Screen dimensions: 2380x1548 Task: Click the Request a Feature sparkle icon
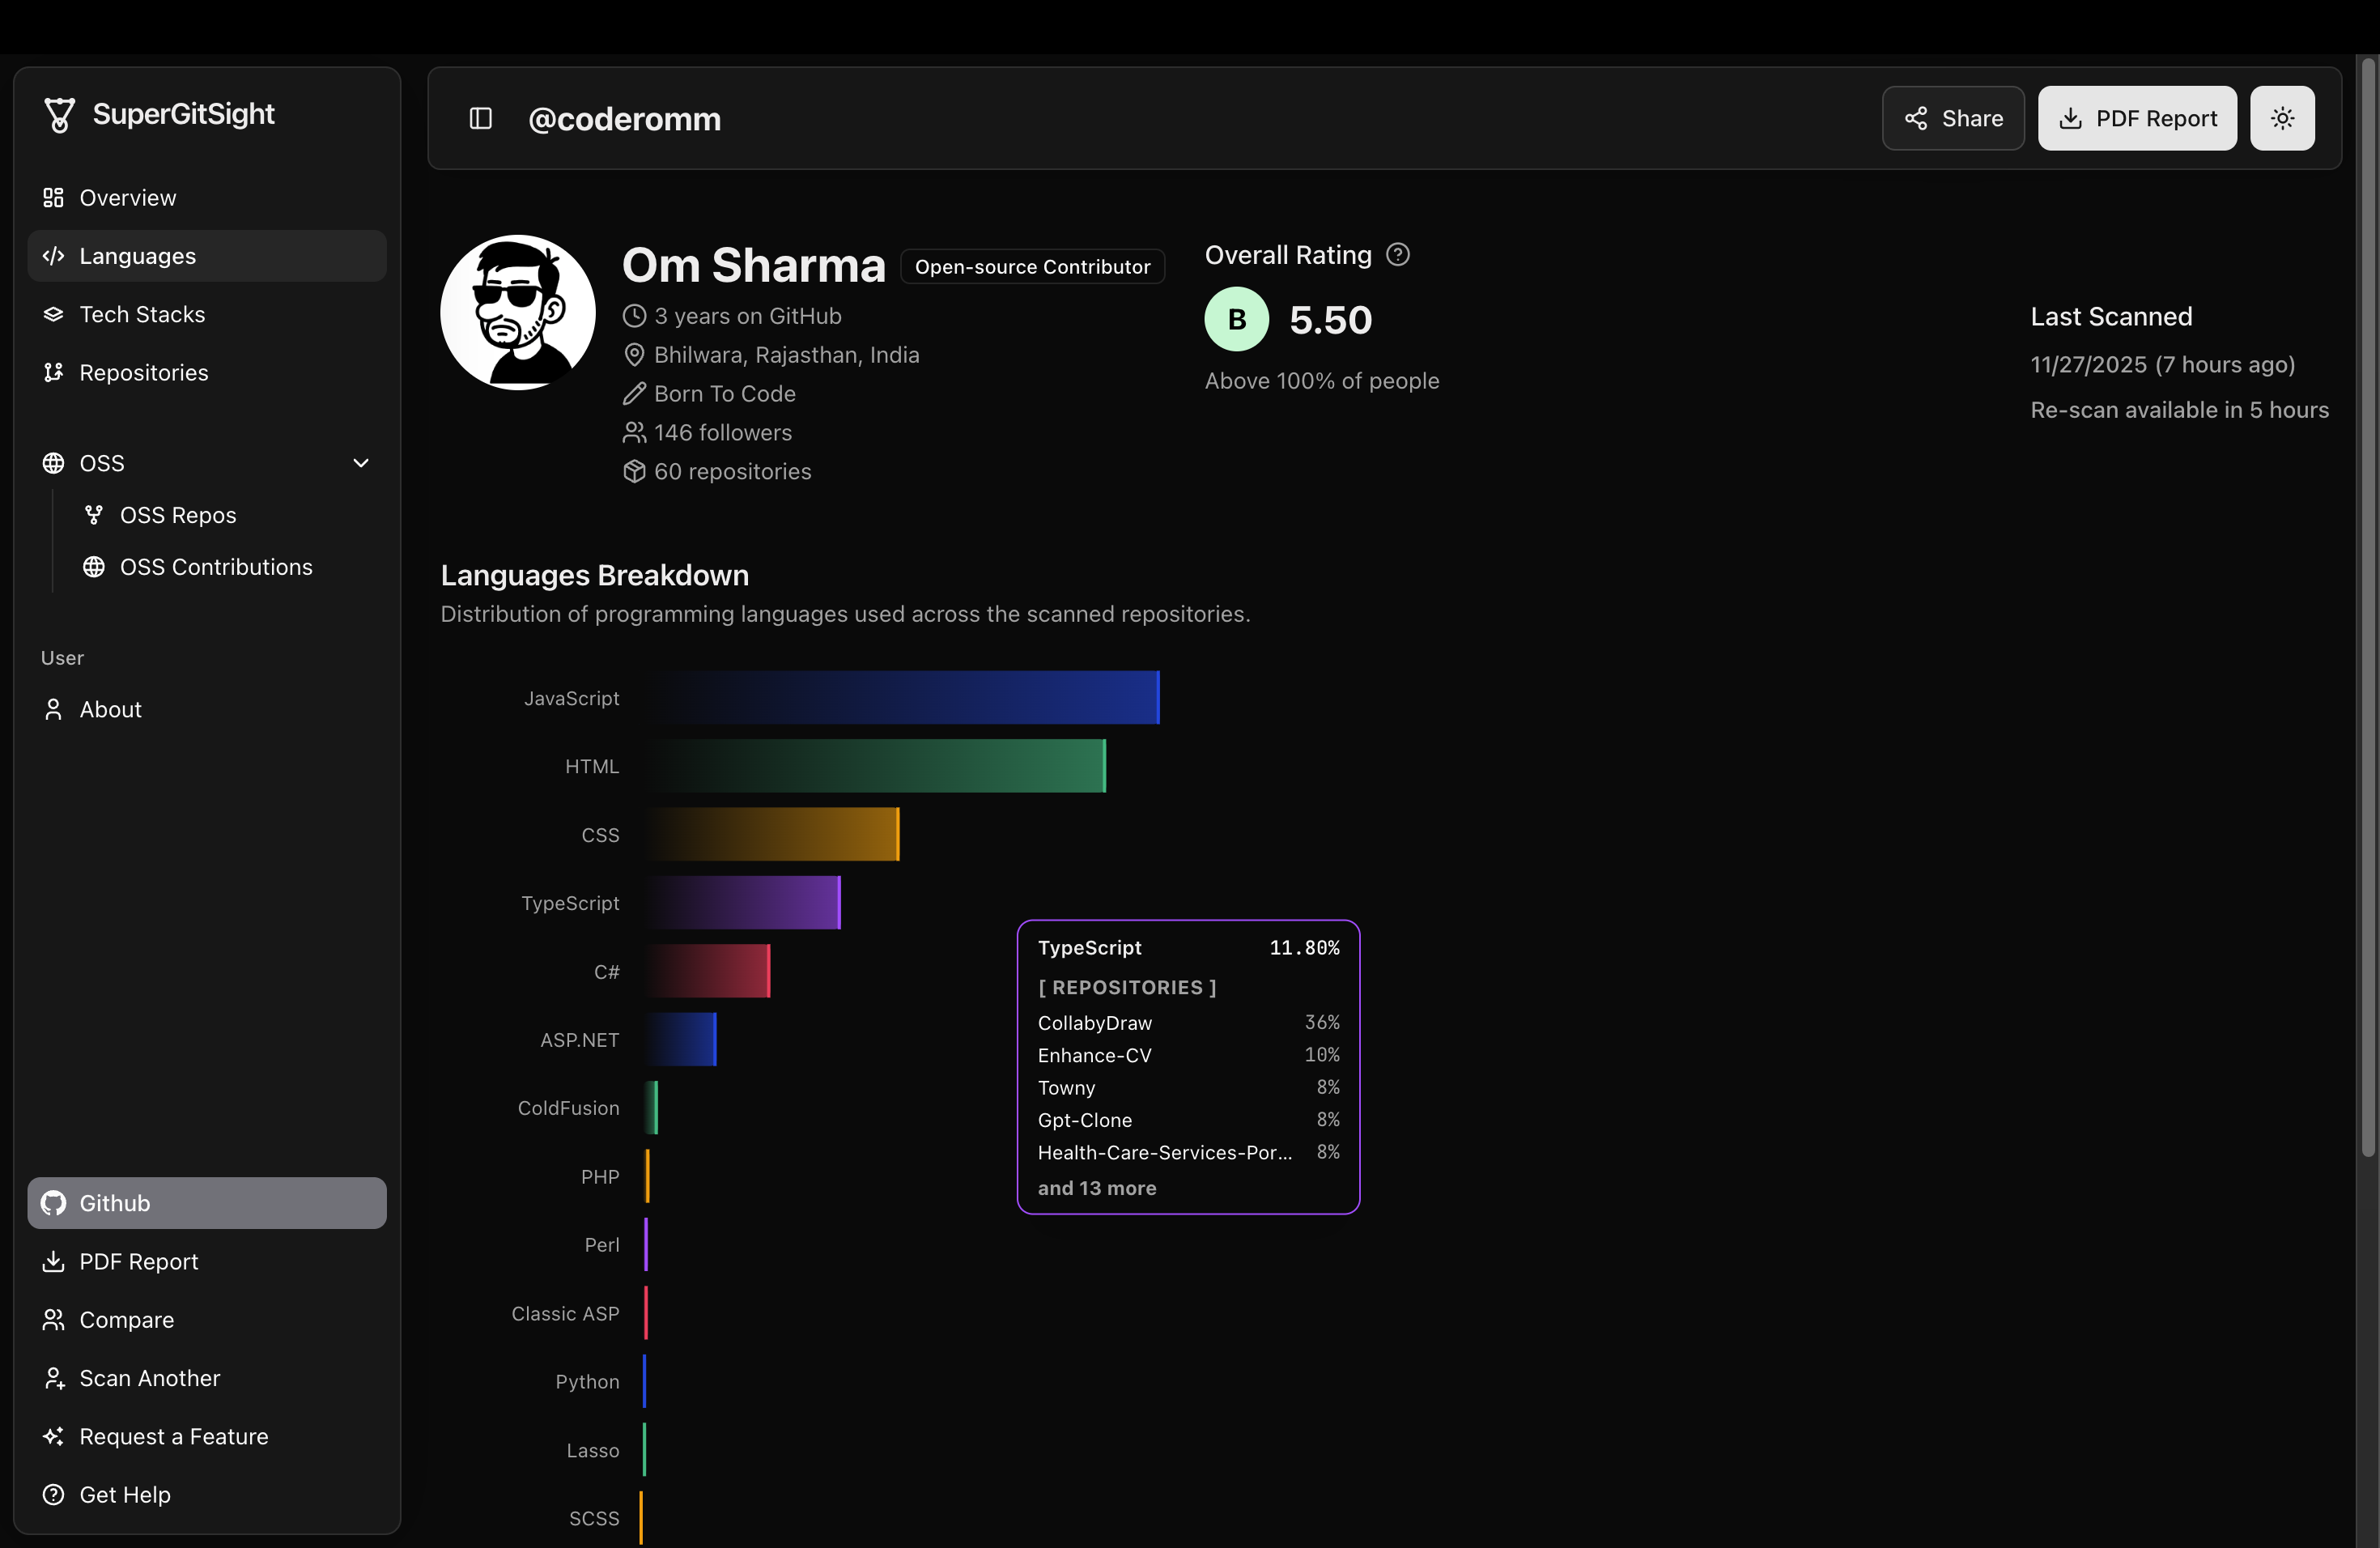54,1436
